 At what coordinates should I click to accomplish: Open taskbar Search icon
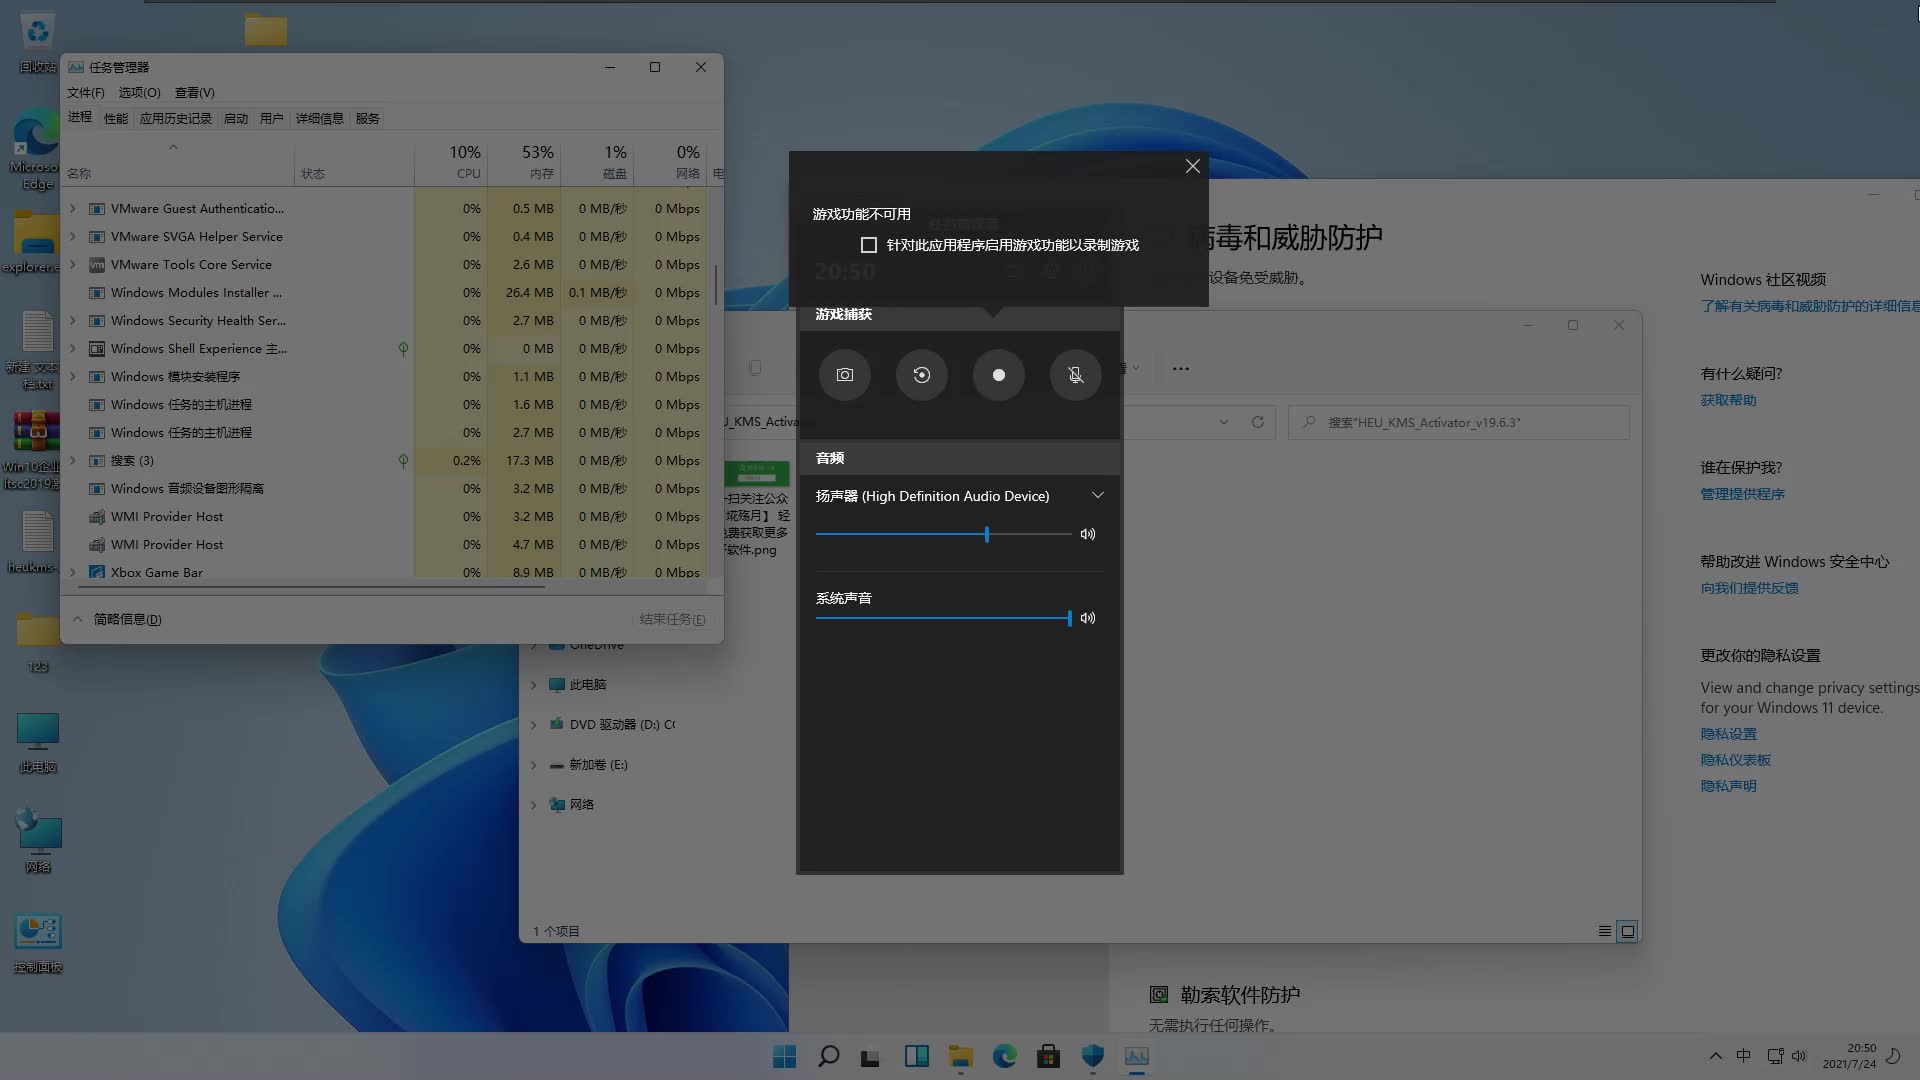coord(829,1056)
